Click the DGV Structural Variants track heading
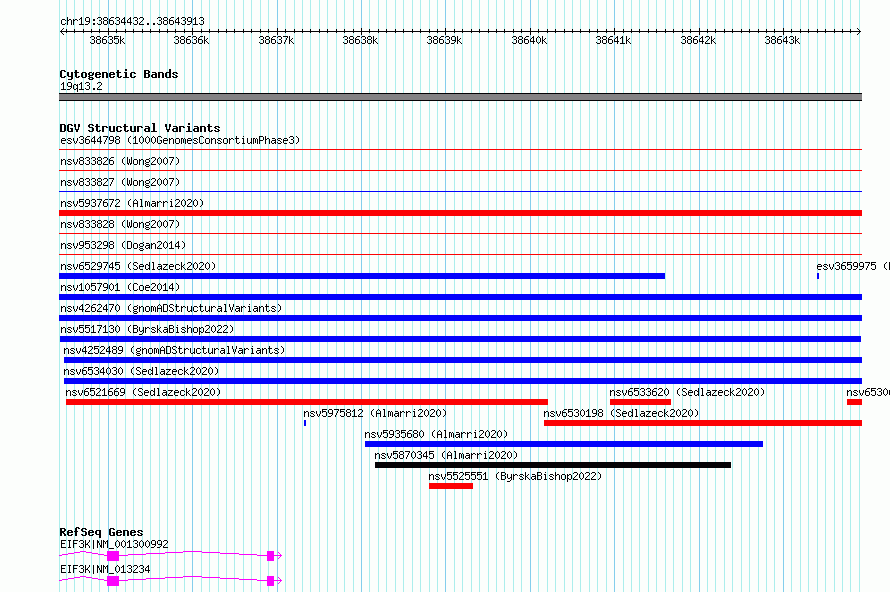This screenshot has width=890, height=592. pos(140,128)
